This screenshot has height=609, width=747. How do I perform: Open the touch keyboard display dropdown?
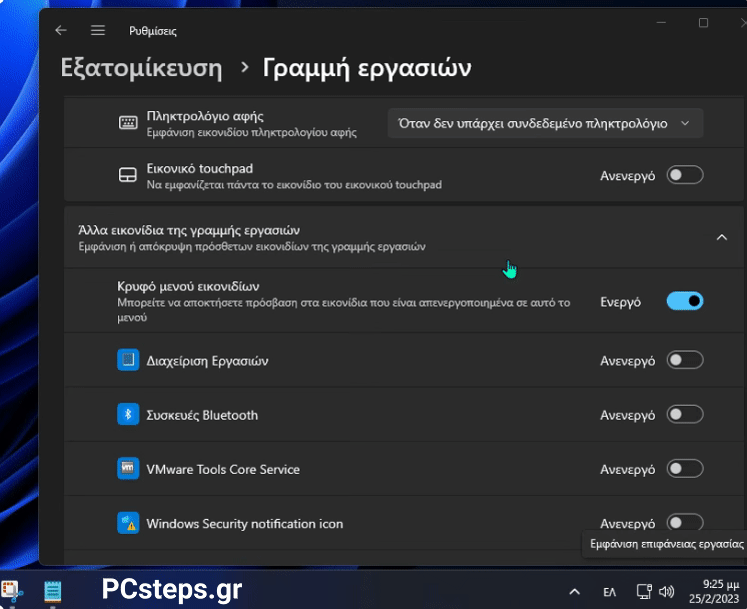tap(544, 123)
